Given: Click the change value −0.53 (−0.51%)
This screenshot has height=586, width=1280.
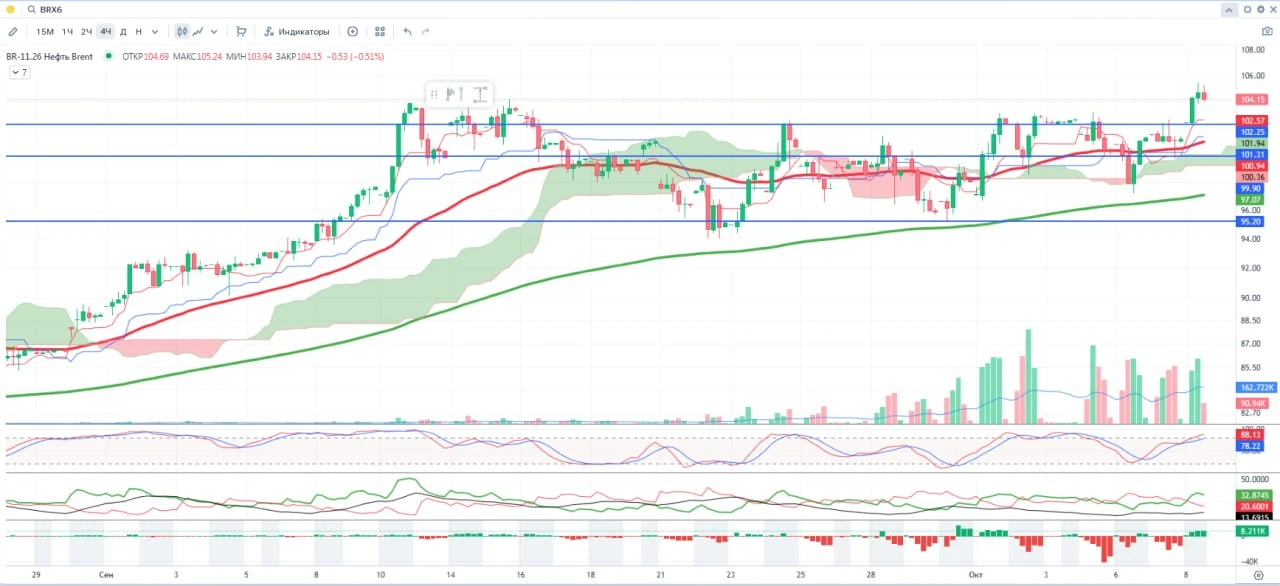Looking at the screenshot, I should [x=357, y=56].
